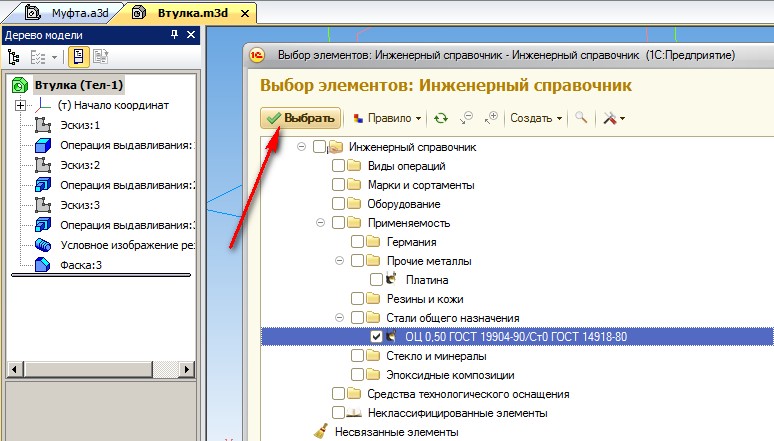774x441 pixels.
Task: Open the Создать dropdown menu
Action: coord(536,118)
